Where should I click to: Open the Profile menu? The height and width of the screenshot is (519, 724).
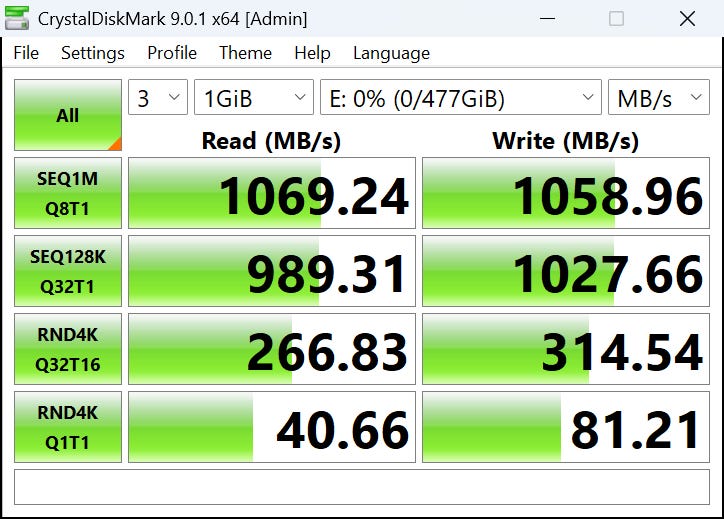point(172,53)
